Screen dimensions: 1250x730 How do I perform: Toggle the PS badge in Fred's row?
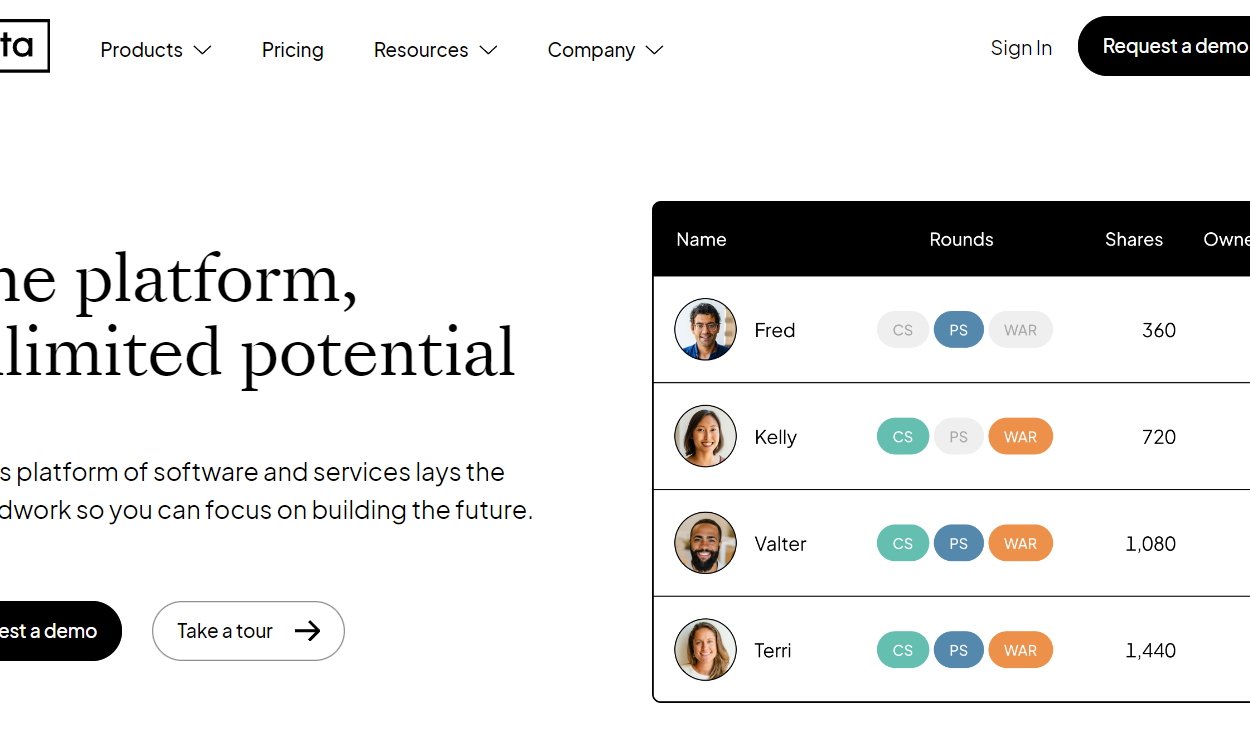(958, 329)
